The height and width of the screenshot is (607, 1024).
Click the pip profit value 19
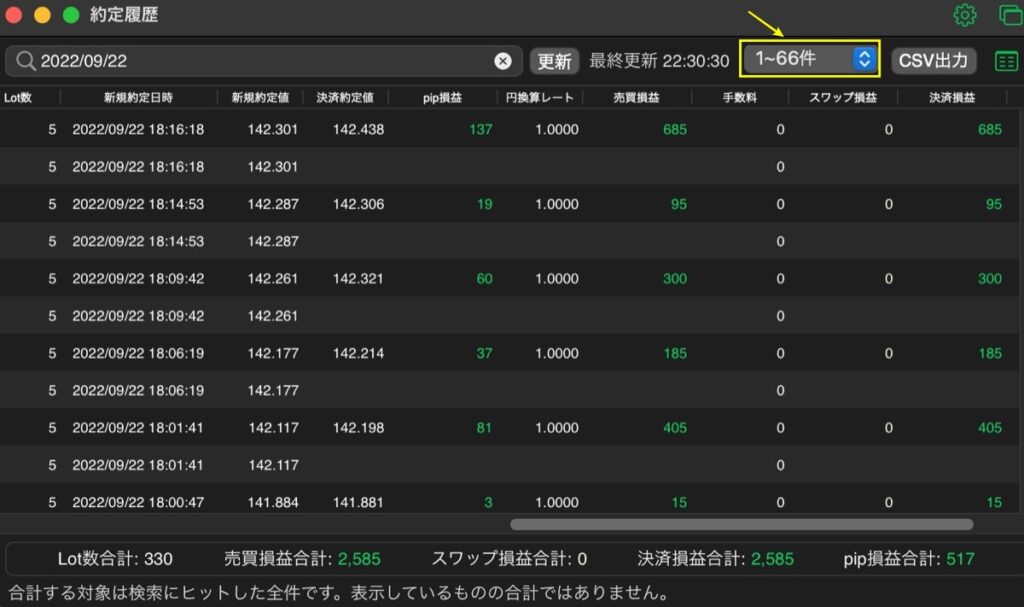click(485, 204)
